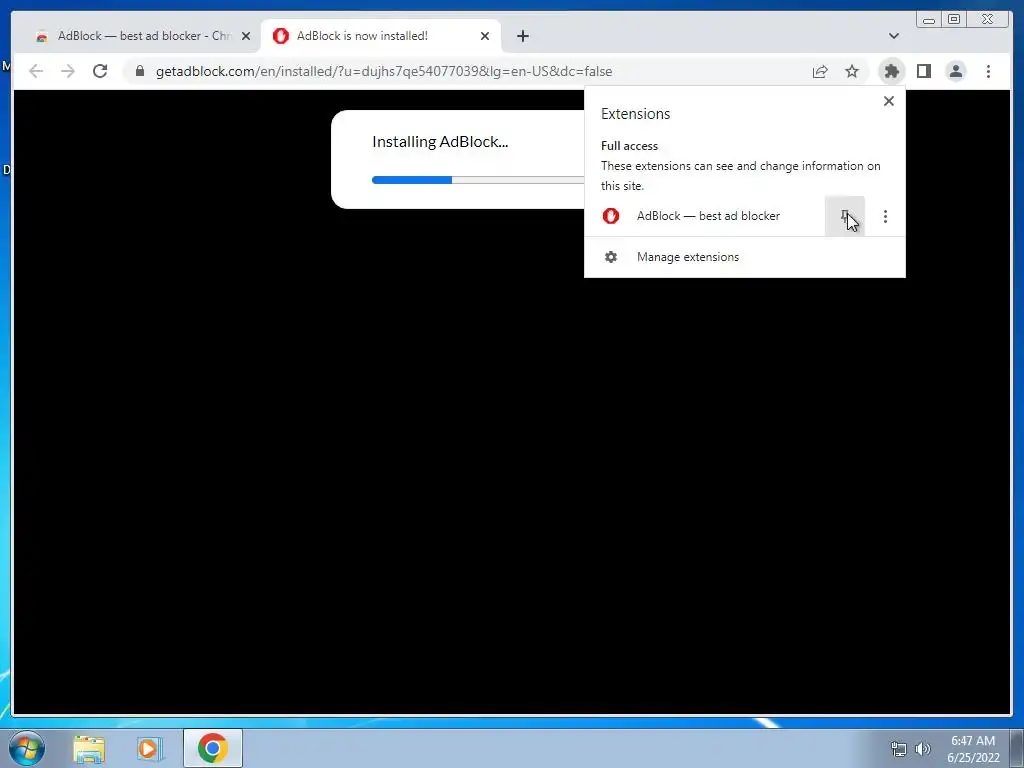
Task: Close the AdBlock is now installed tab
Action: (x=485, y=36)
